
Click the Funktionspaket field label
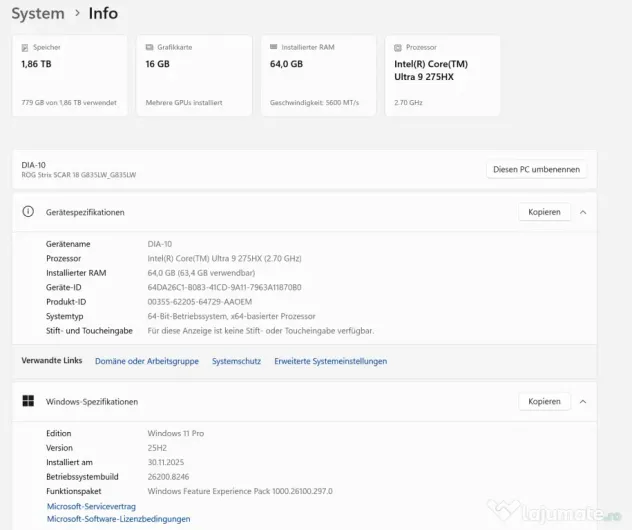74,491
